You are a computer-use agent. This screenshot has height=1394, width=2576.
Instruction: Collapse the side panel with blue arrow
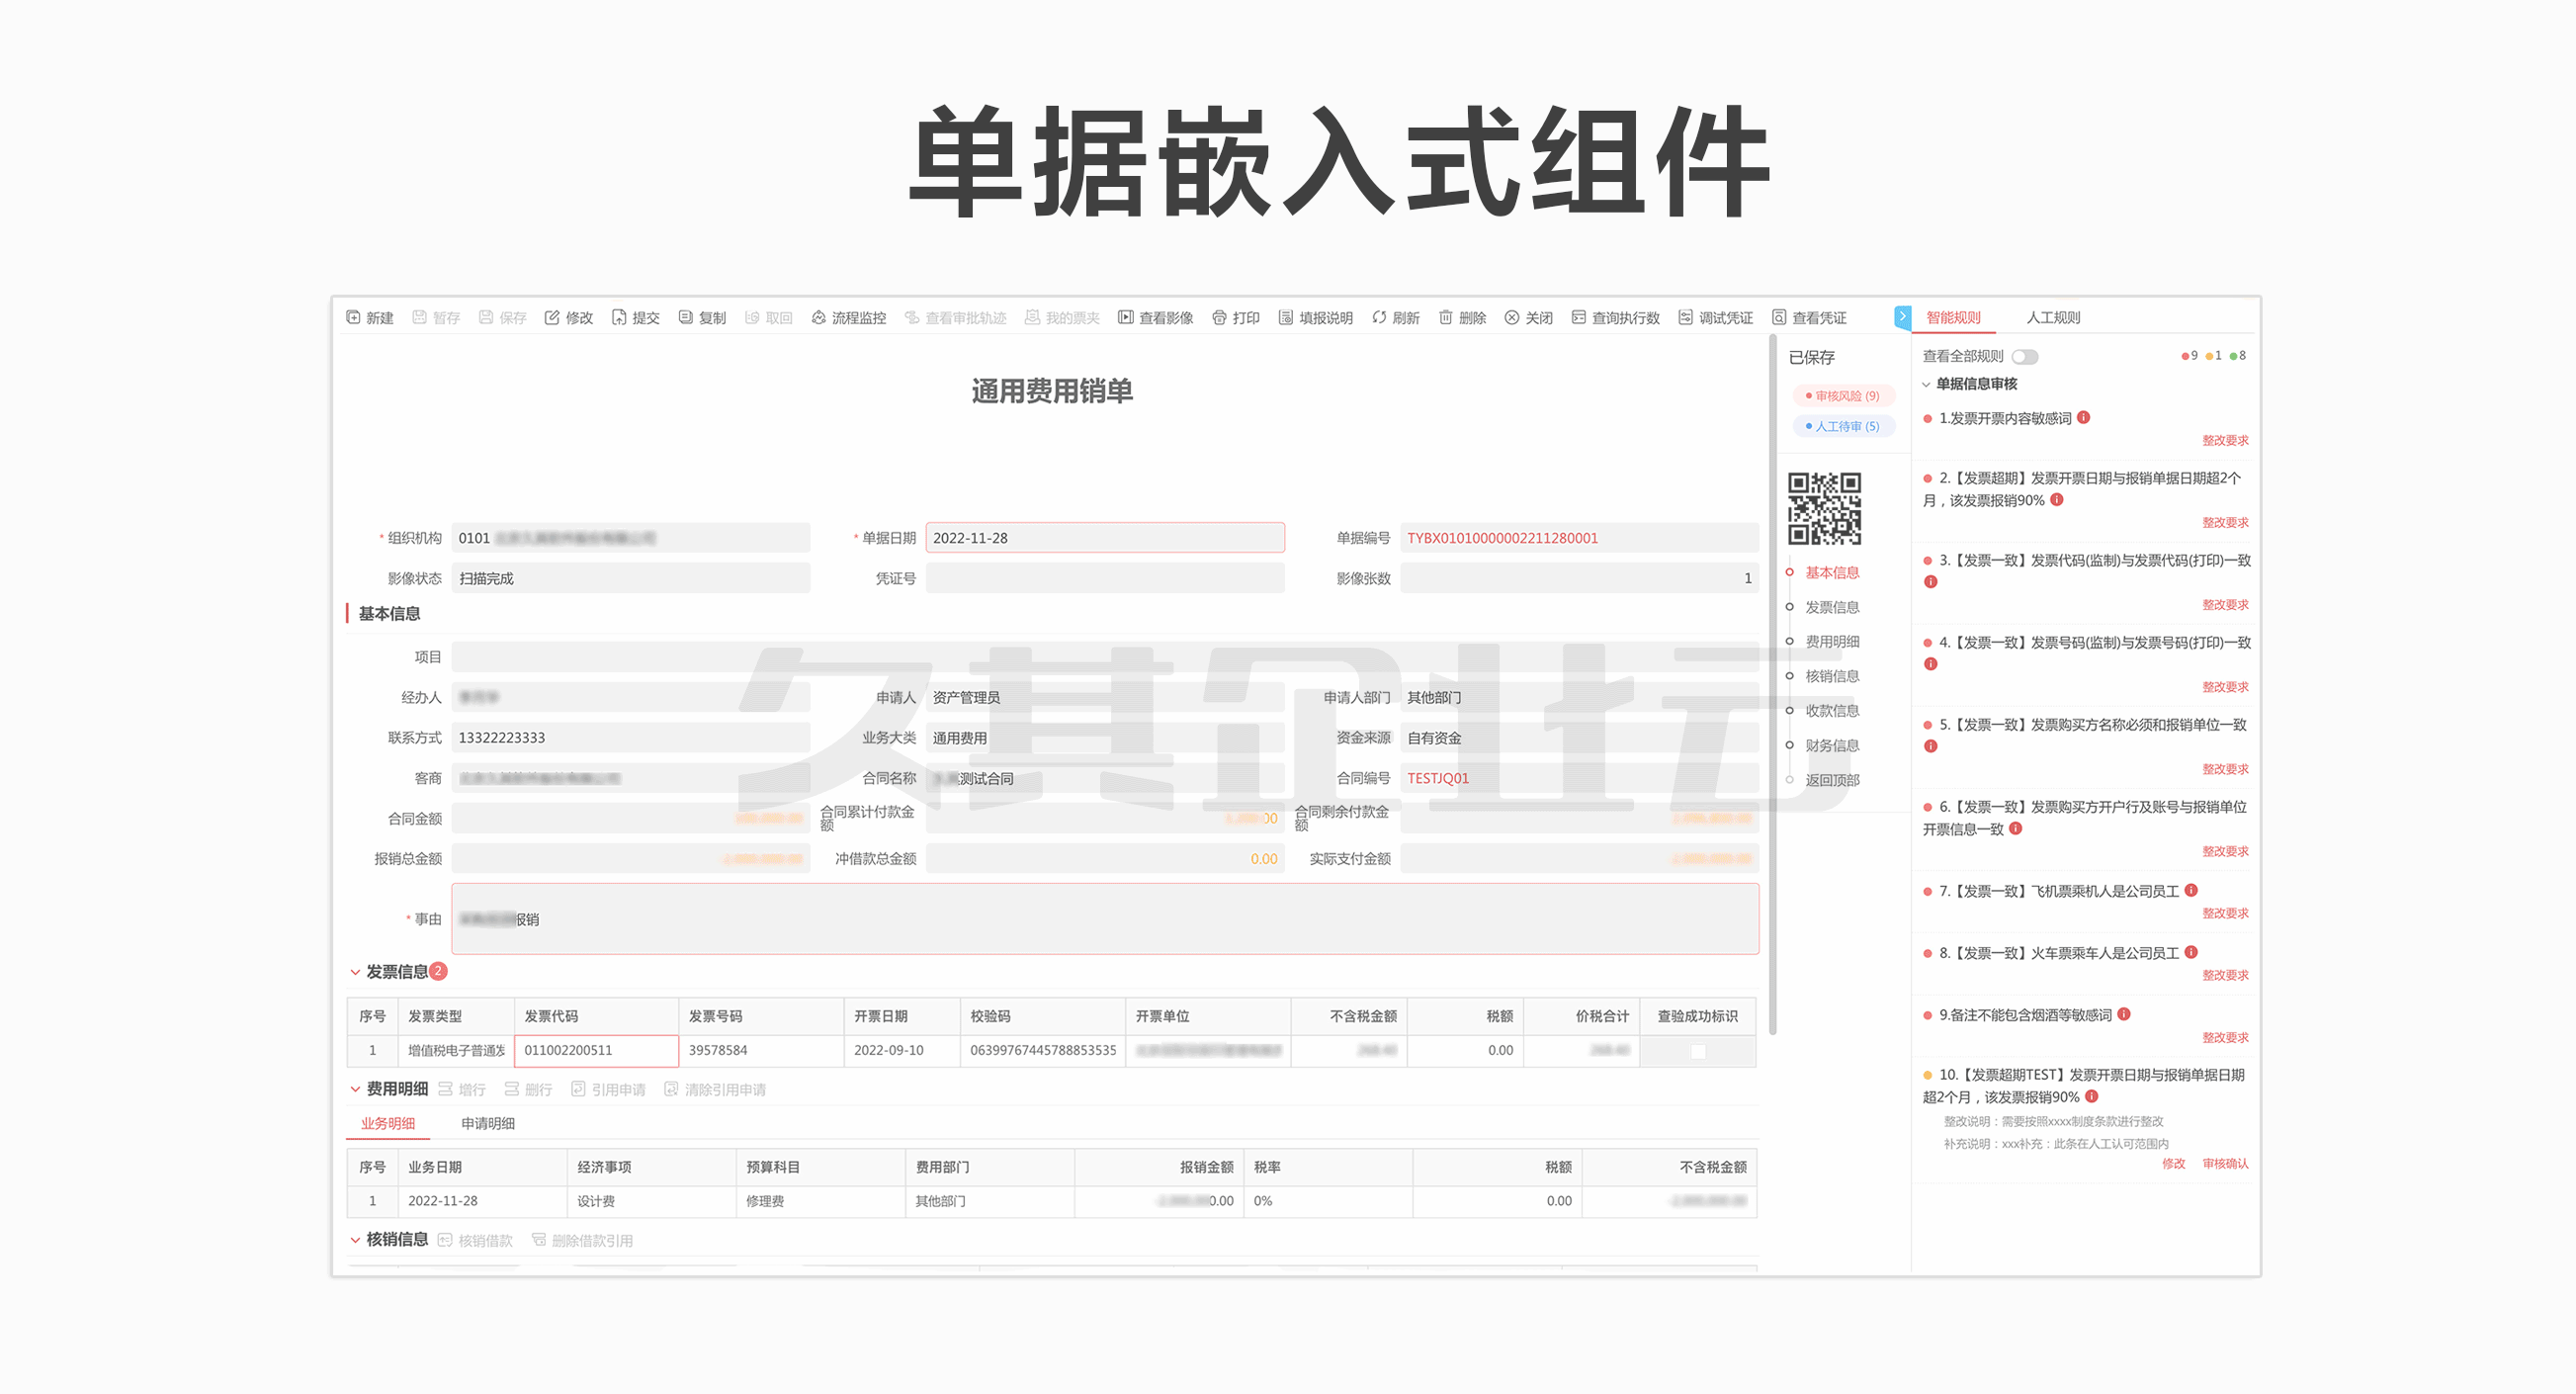(1902, 316)
